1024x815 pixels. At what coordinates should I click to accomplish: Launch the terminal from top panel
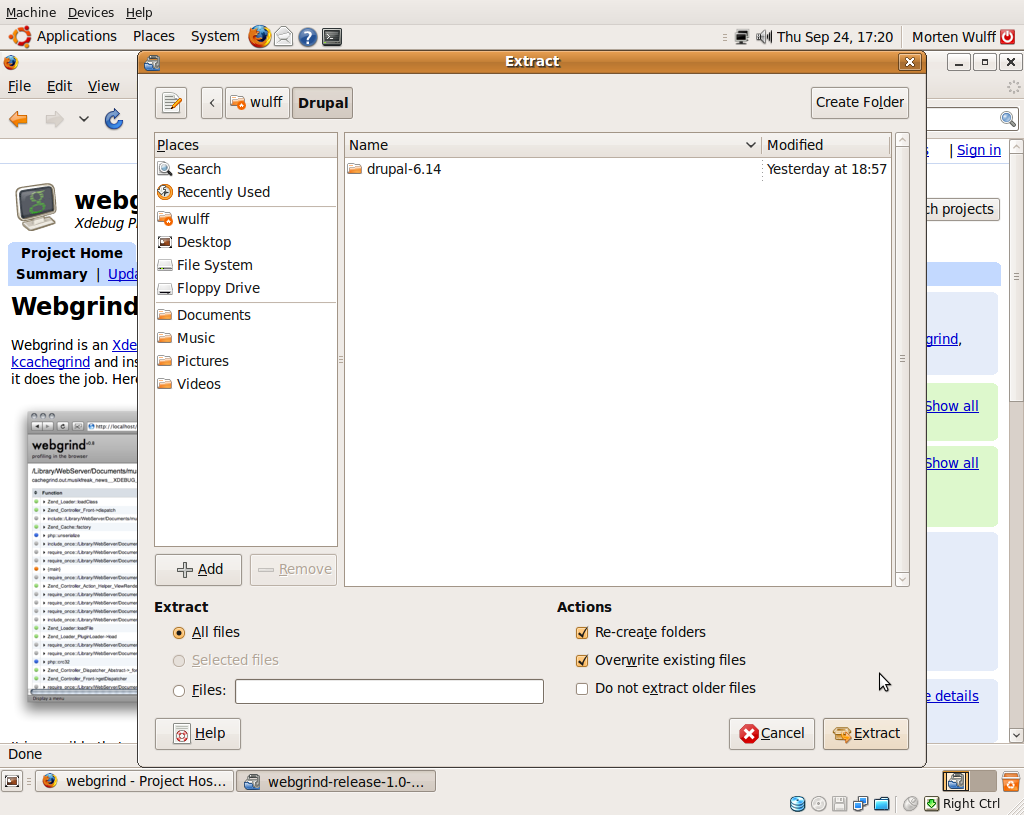pyautogui.click(x=332, y=37)
